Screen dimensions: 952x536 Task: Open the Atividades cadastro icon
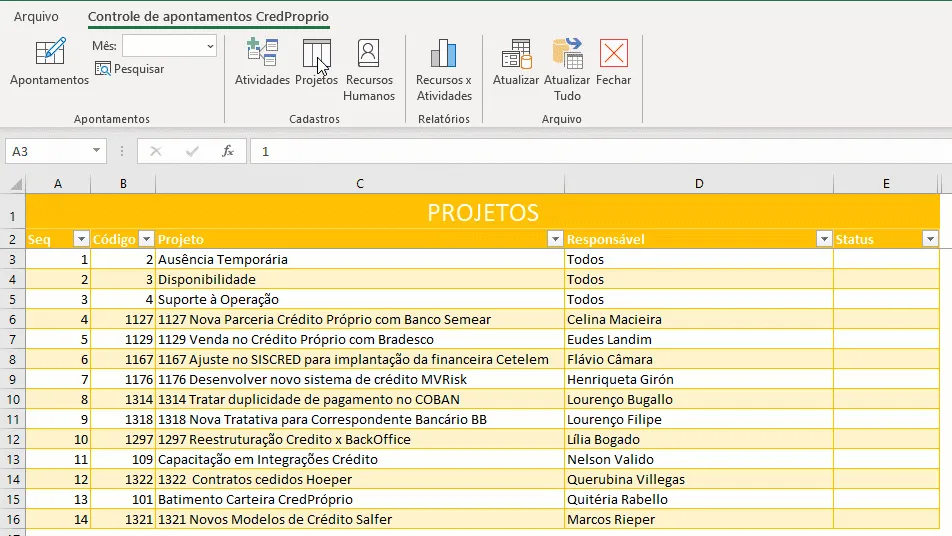262,52
